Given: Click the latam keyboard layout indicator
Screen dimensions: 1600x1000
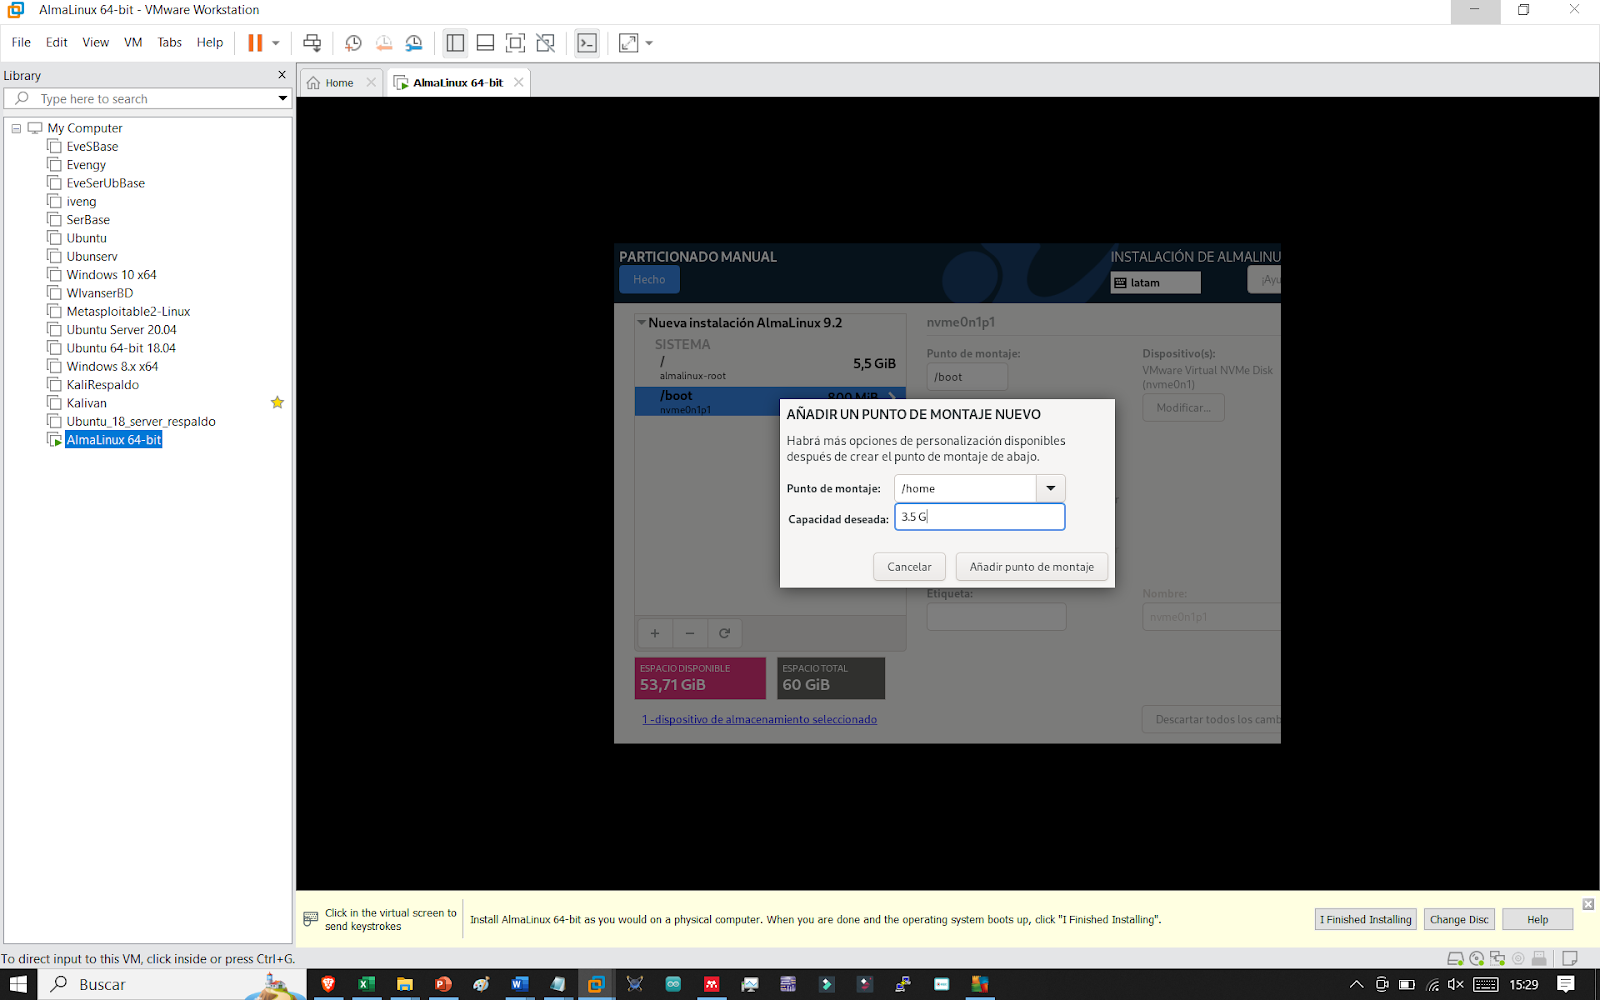Looking at the screenshot, I should click(1156, 283).
